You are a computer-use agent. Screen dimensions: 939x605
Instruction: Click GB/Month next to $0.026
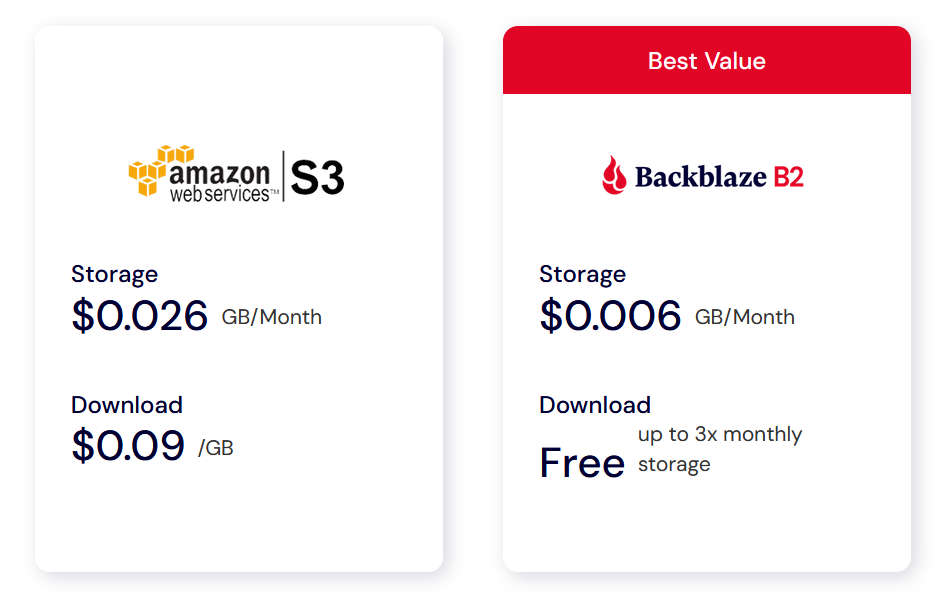(271, 318)
